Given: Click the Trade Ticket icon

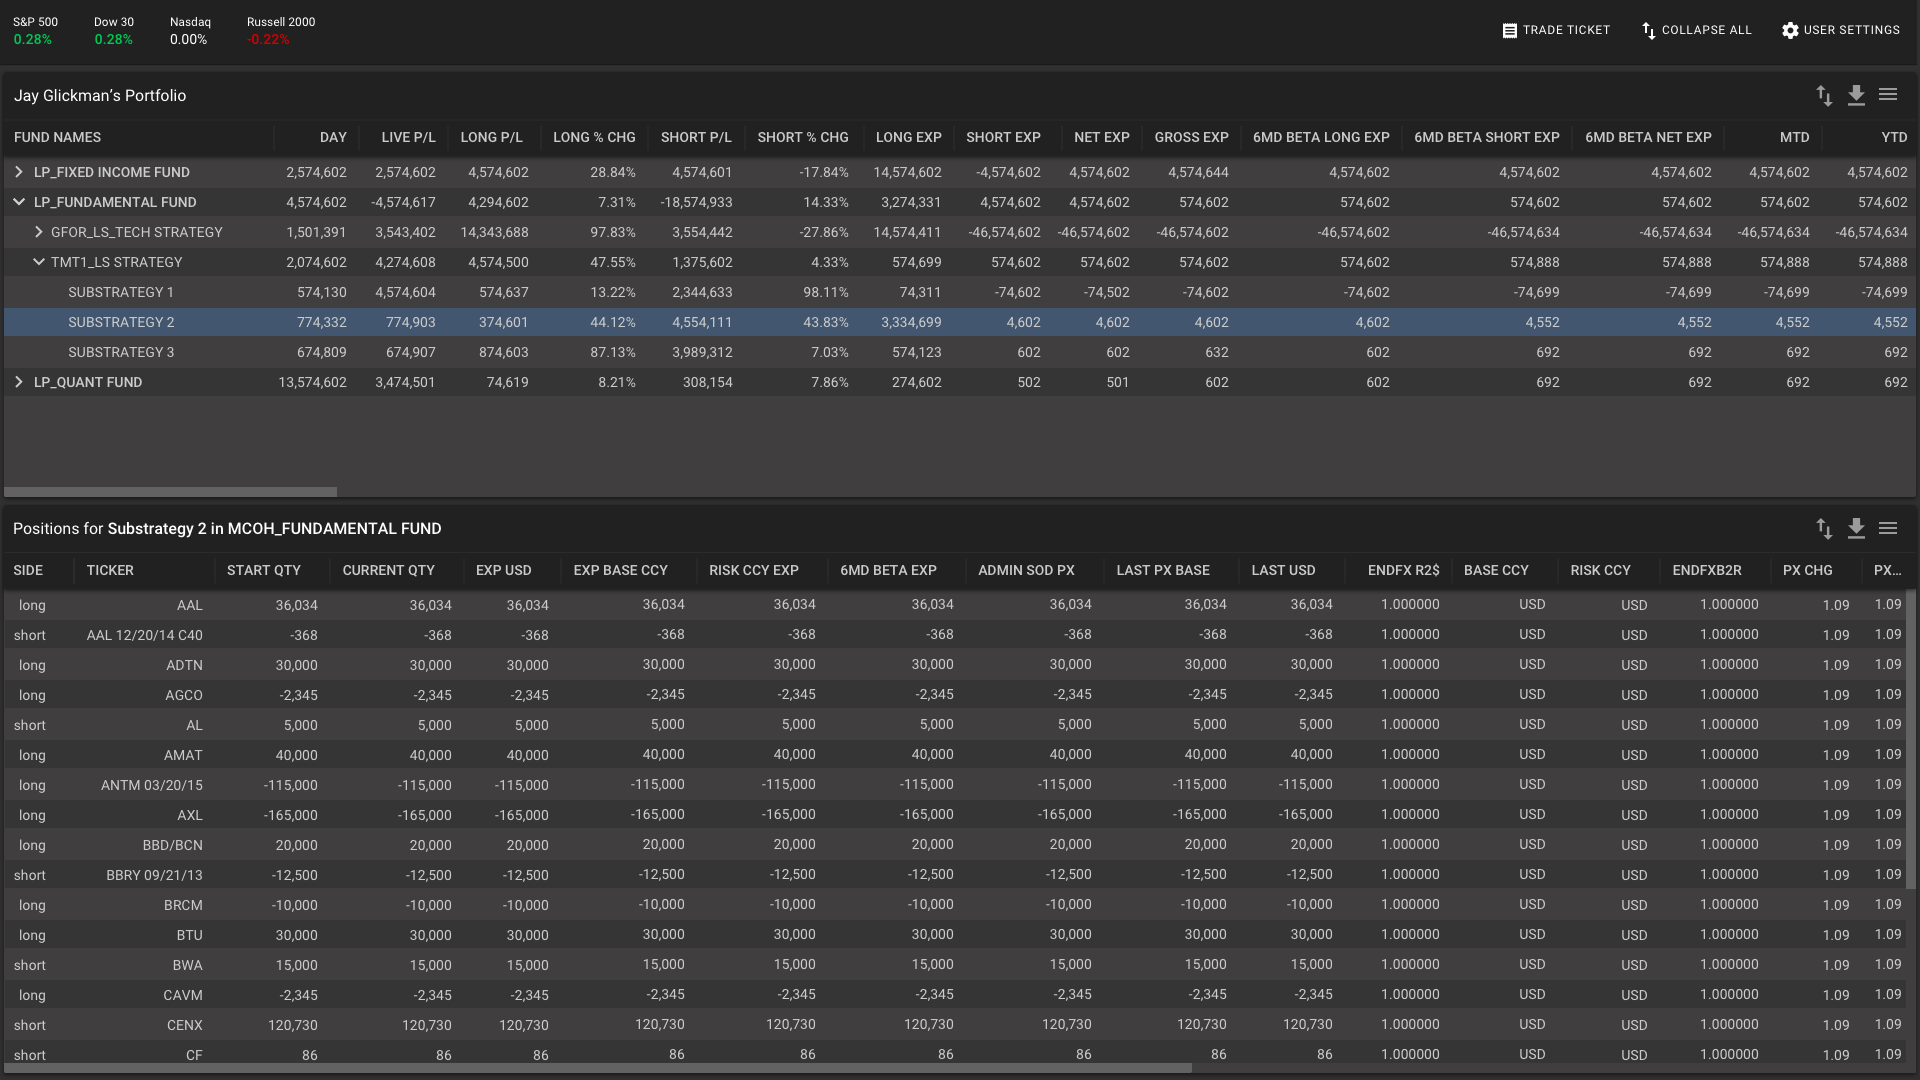Looking at the screenshot, I should [x=1510, y=31].
